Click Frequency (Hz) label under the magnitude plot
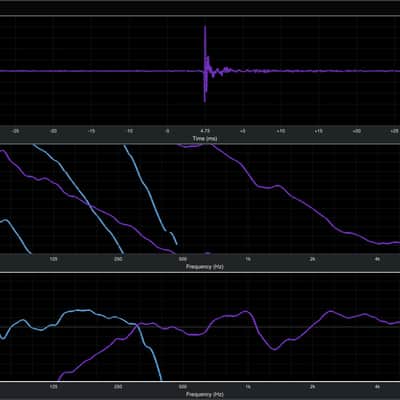Image resolution: width=400 pixels, height=400 pixels. point(205,395)
